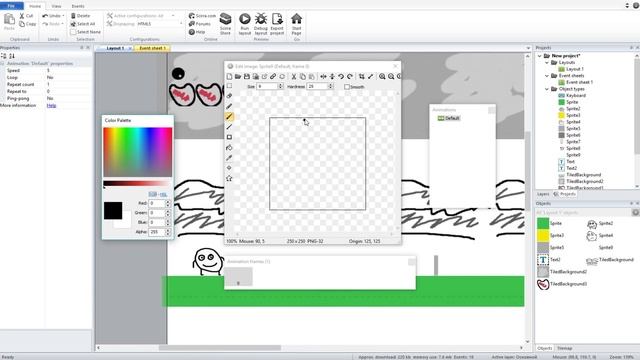Viewport: 640px width, 360px height.
Task: Select Keyboard in the Projects tree
Action: pyautogui.click(x=572, y=96)
